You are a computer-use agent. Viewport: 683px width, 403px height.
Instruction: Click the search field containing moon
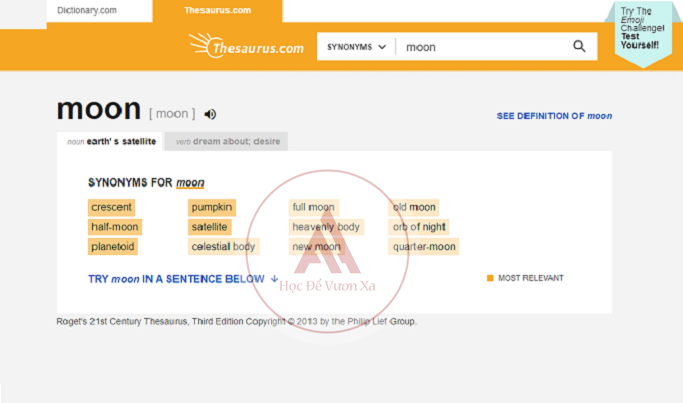(480, 47)
